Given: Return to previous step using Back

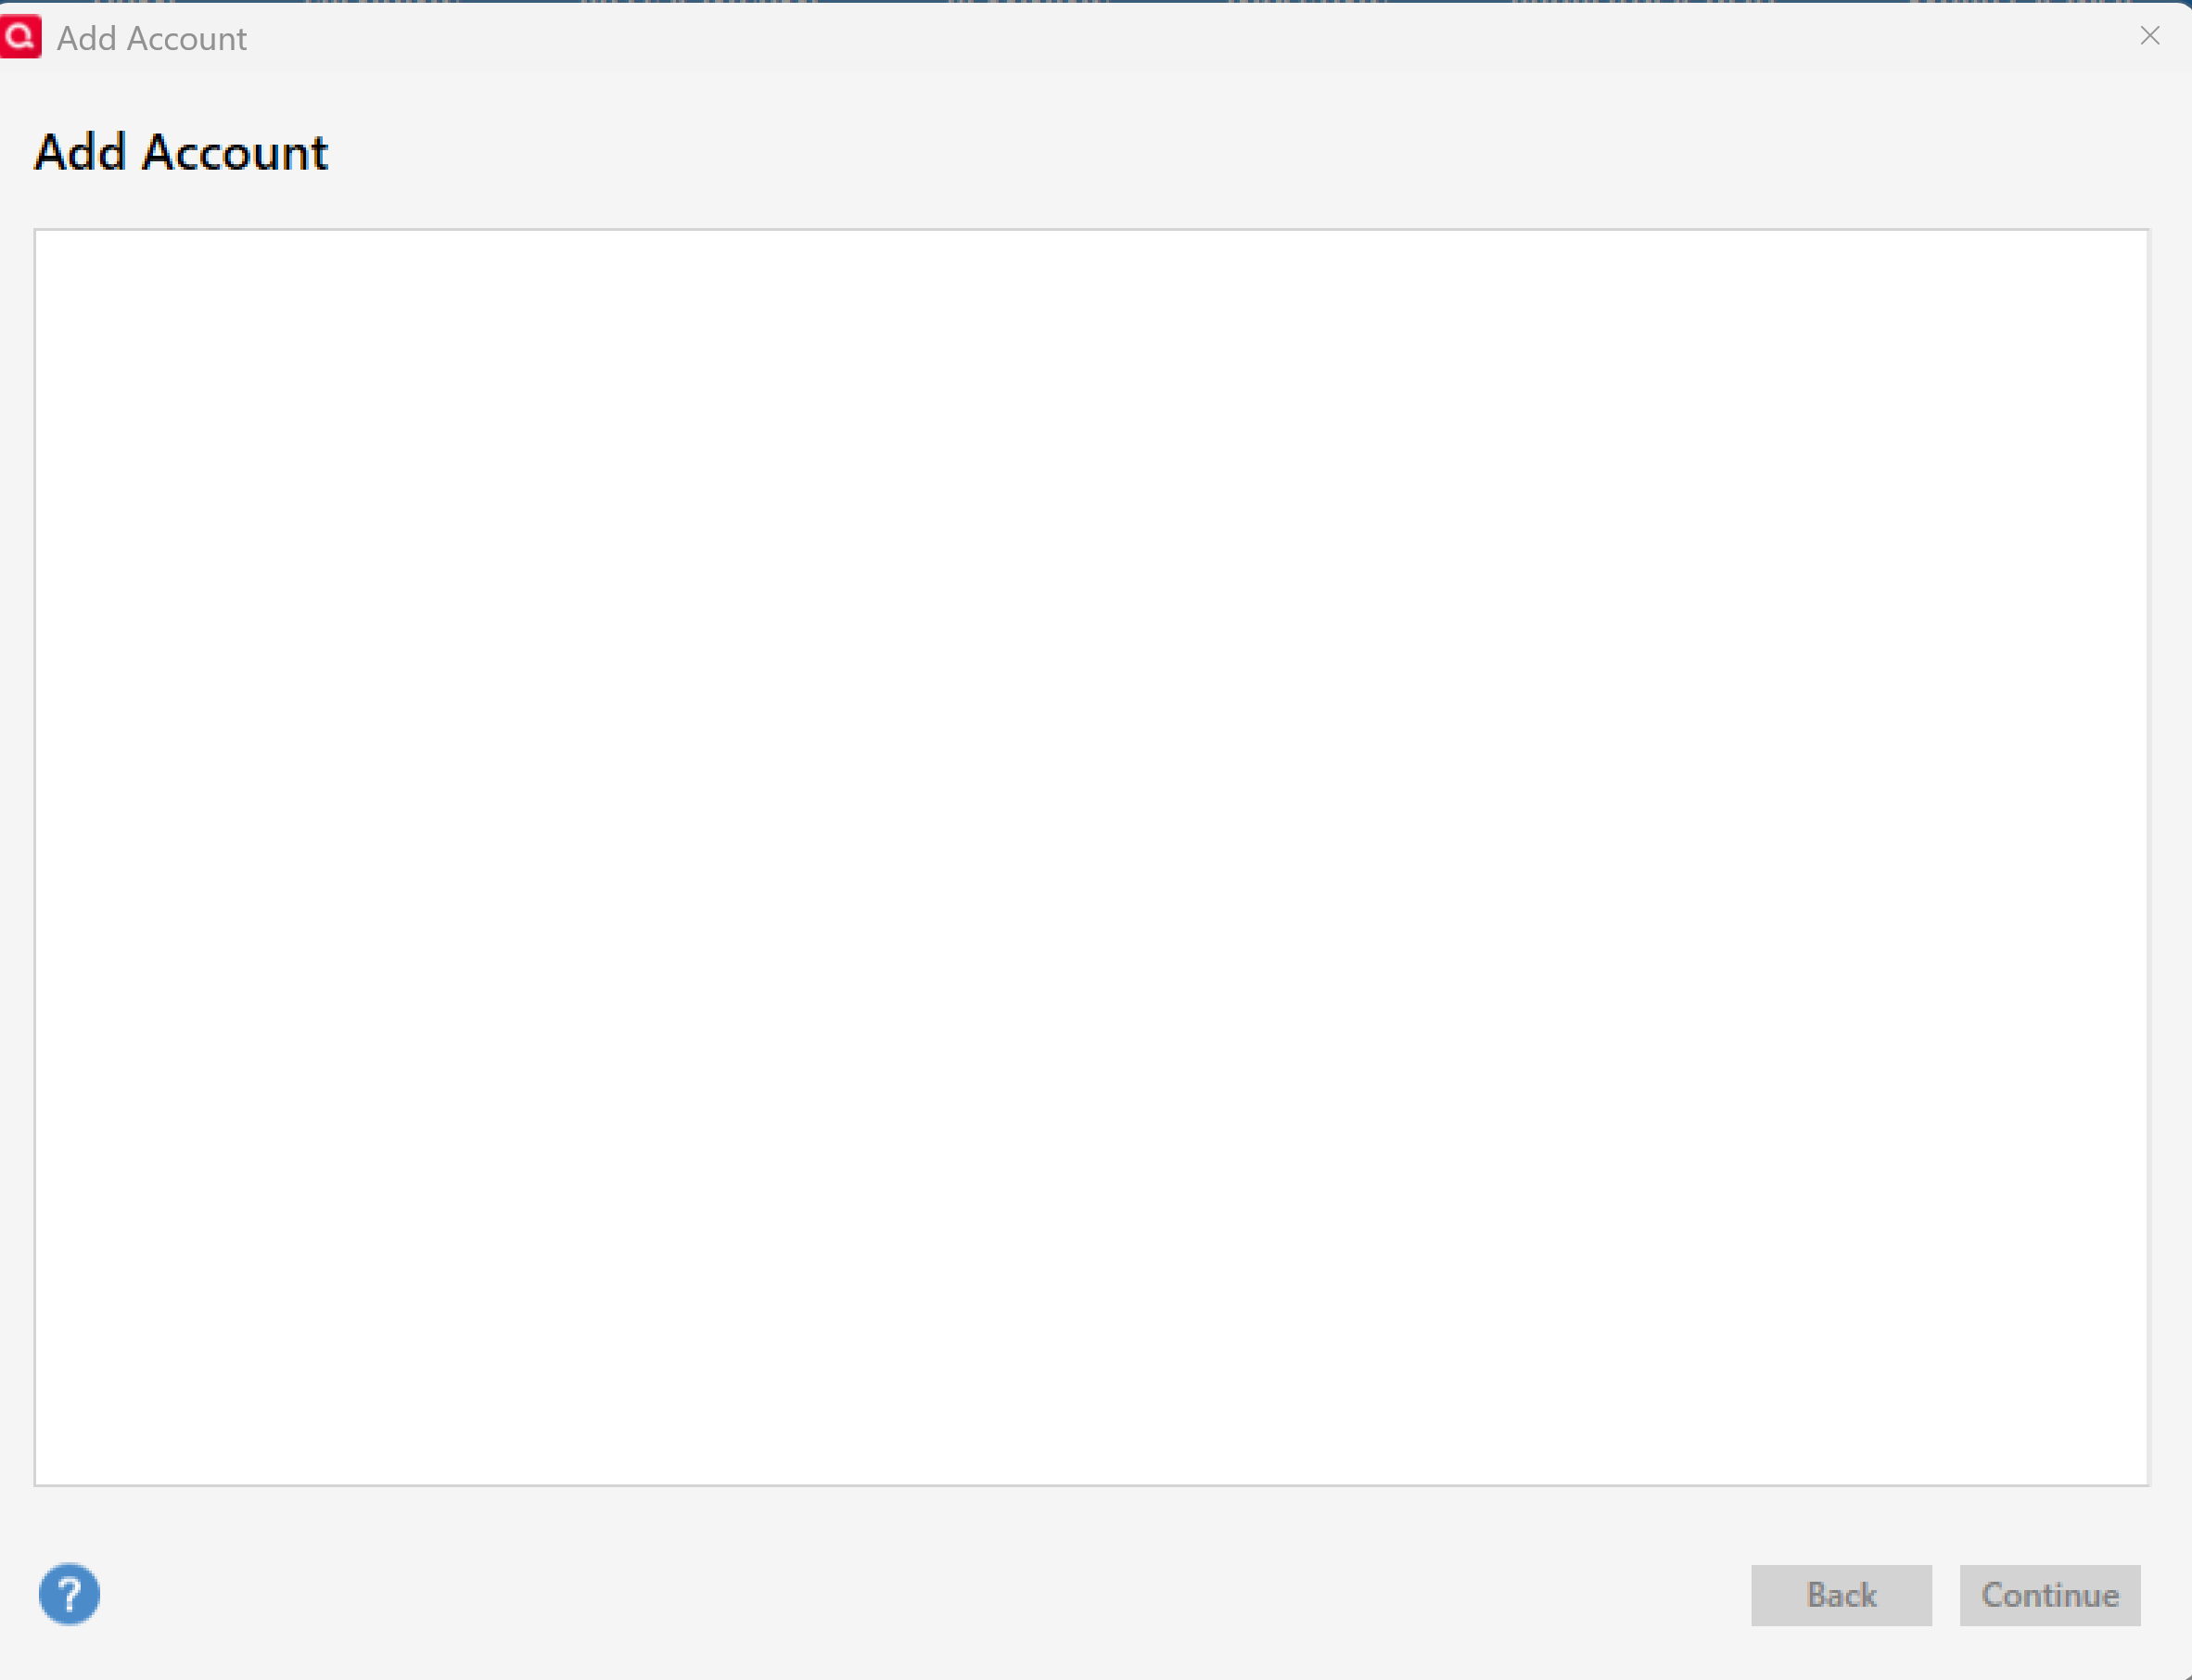Looking at the screenshot, I should (x=1841, y=1595).
